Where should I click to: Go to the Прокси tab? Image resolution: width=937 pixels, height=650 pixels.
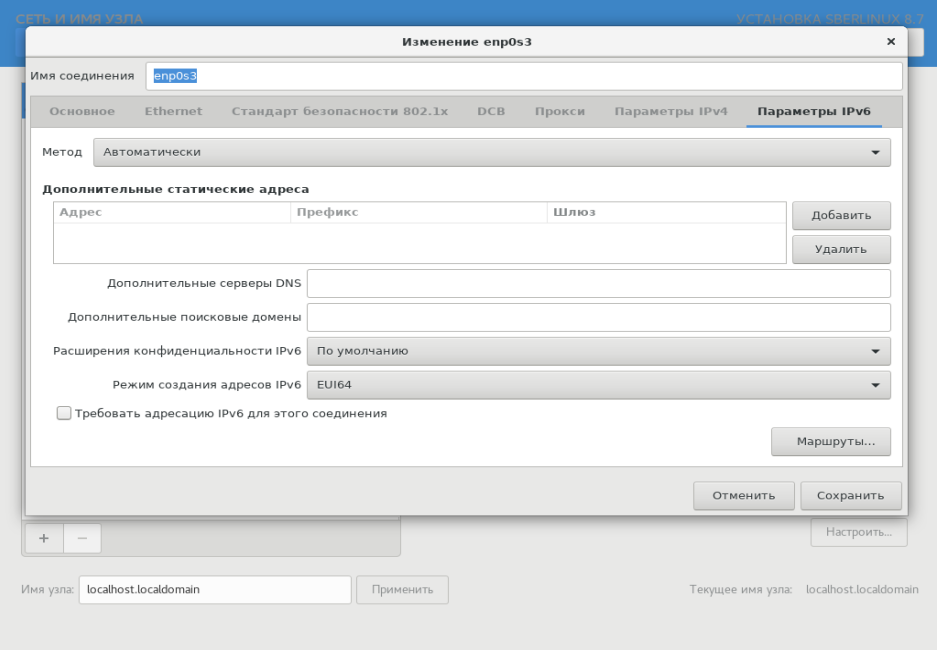(559, 111)
